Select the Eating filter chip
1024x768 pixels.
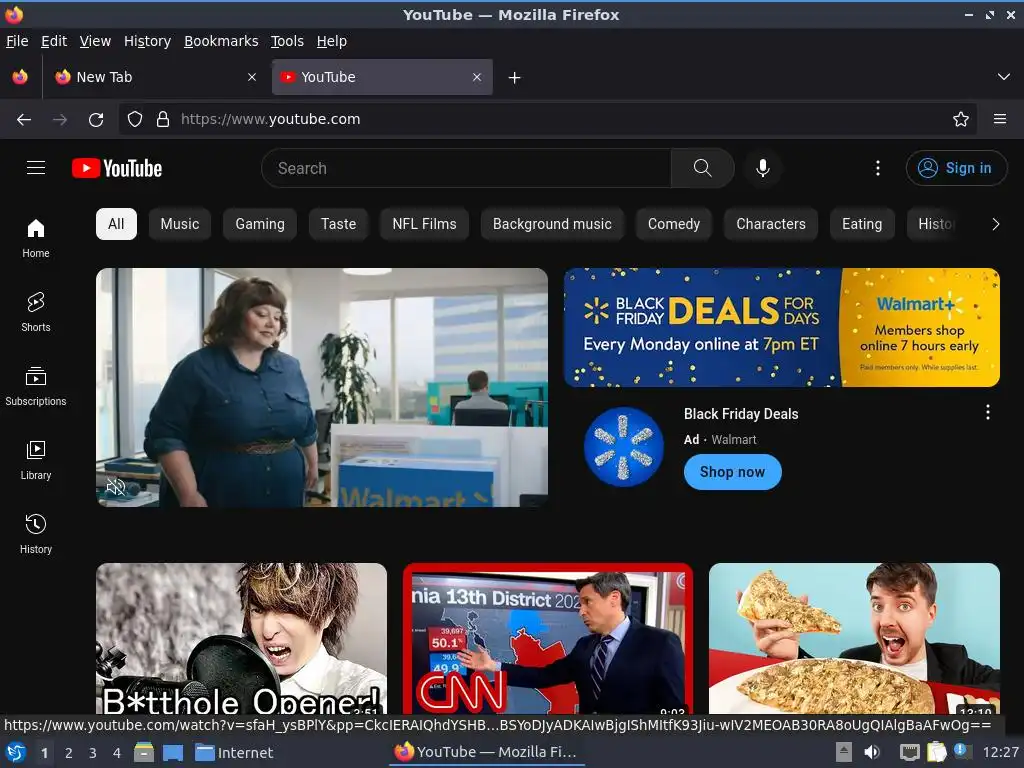coord(862,224)
